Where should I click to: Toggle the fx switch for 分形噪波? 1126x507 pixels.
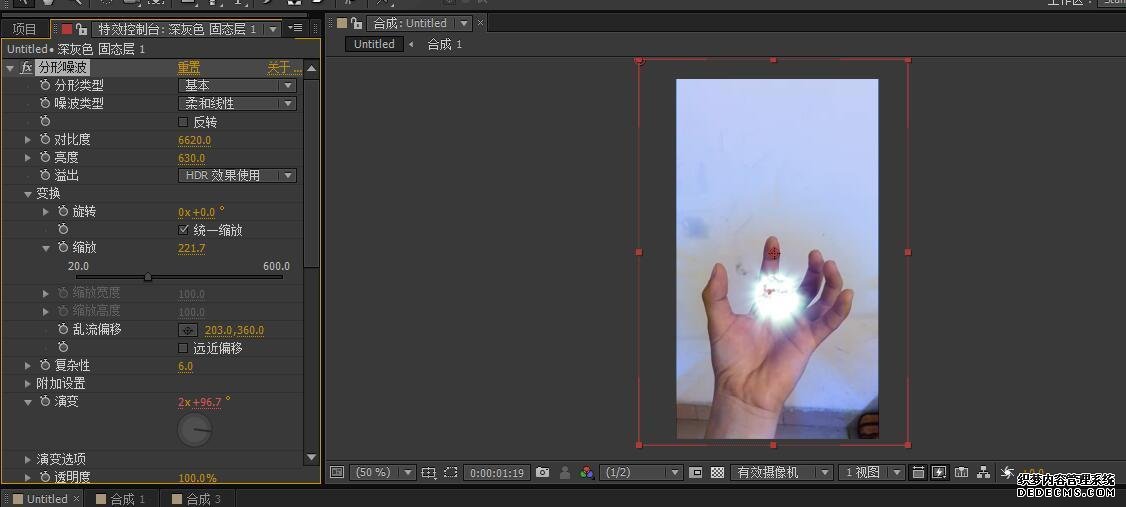[x=27, y=68]
